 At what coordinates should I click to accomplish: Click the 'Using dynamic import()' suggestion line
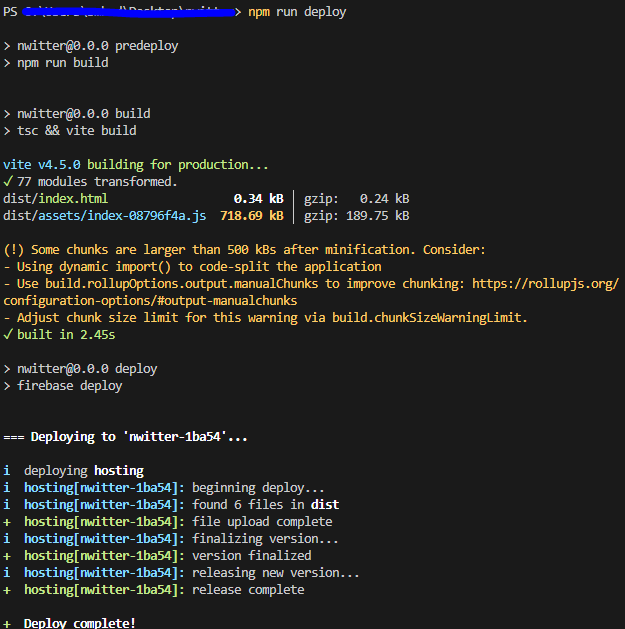tap(193, 267)
